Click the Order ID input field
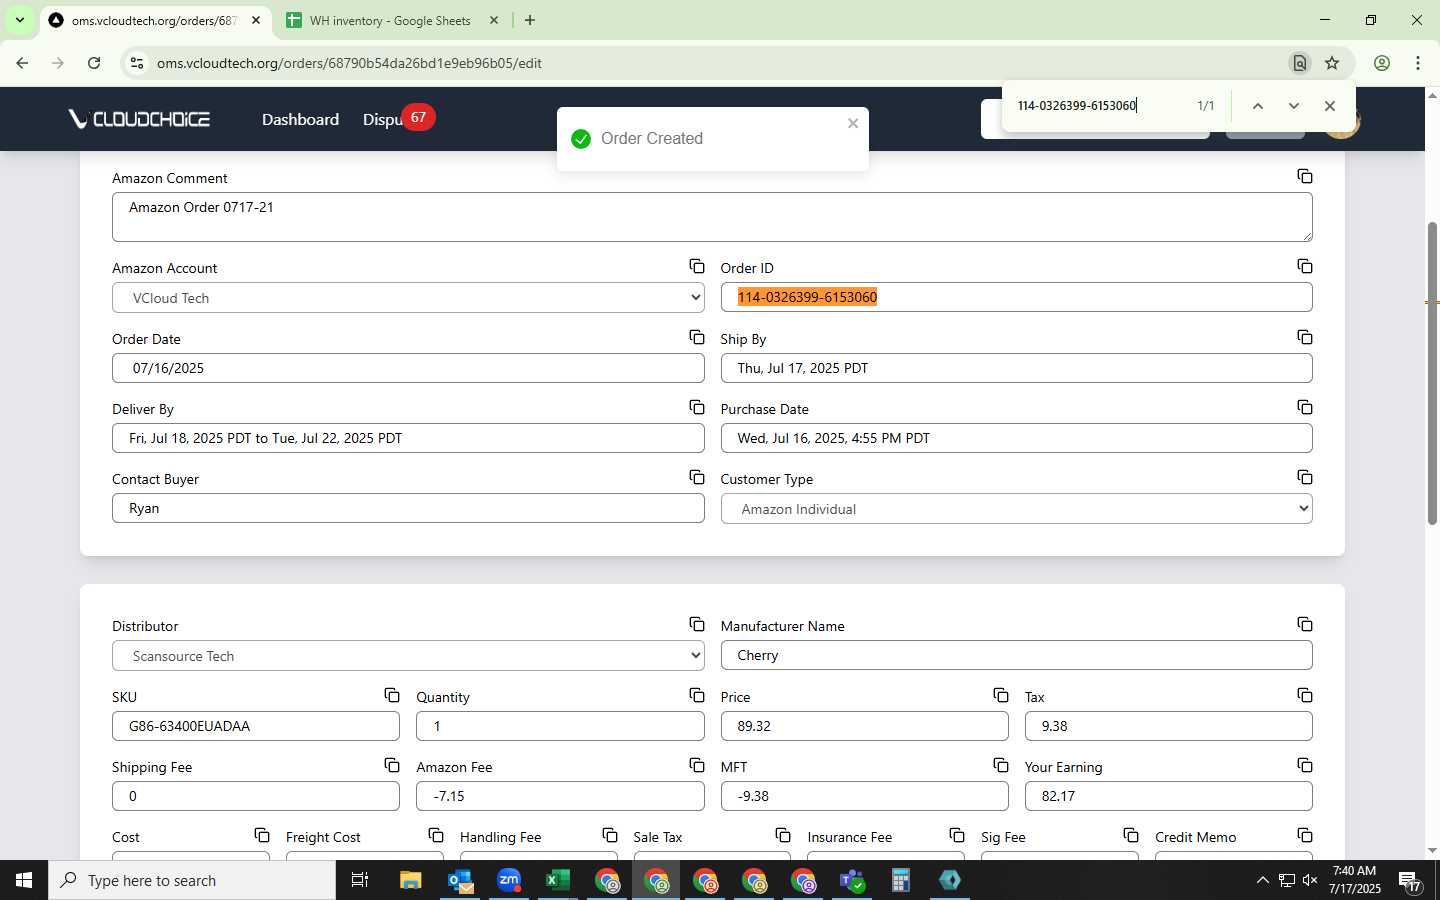This screenshot has height=900, width=1440. (x=1016, y=297)
